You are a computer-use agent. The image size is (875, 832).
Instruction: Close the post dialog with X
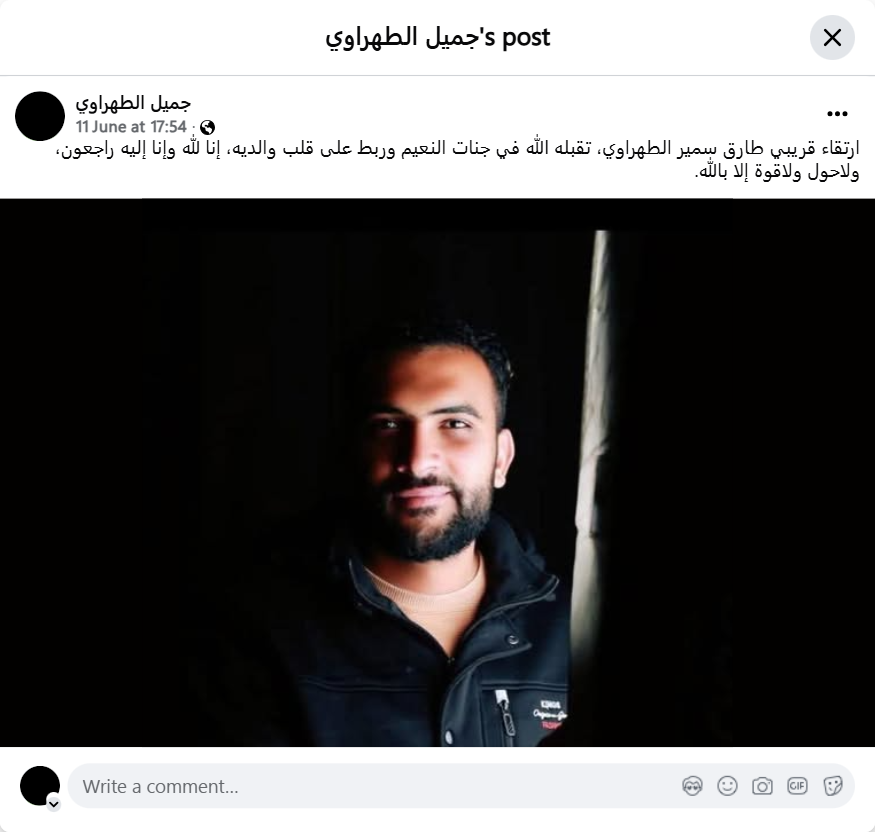(x=832, y=37)
